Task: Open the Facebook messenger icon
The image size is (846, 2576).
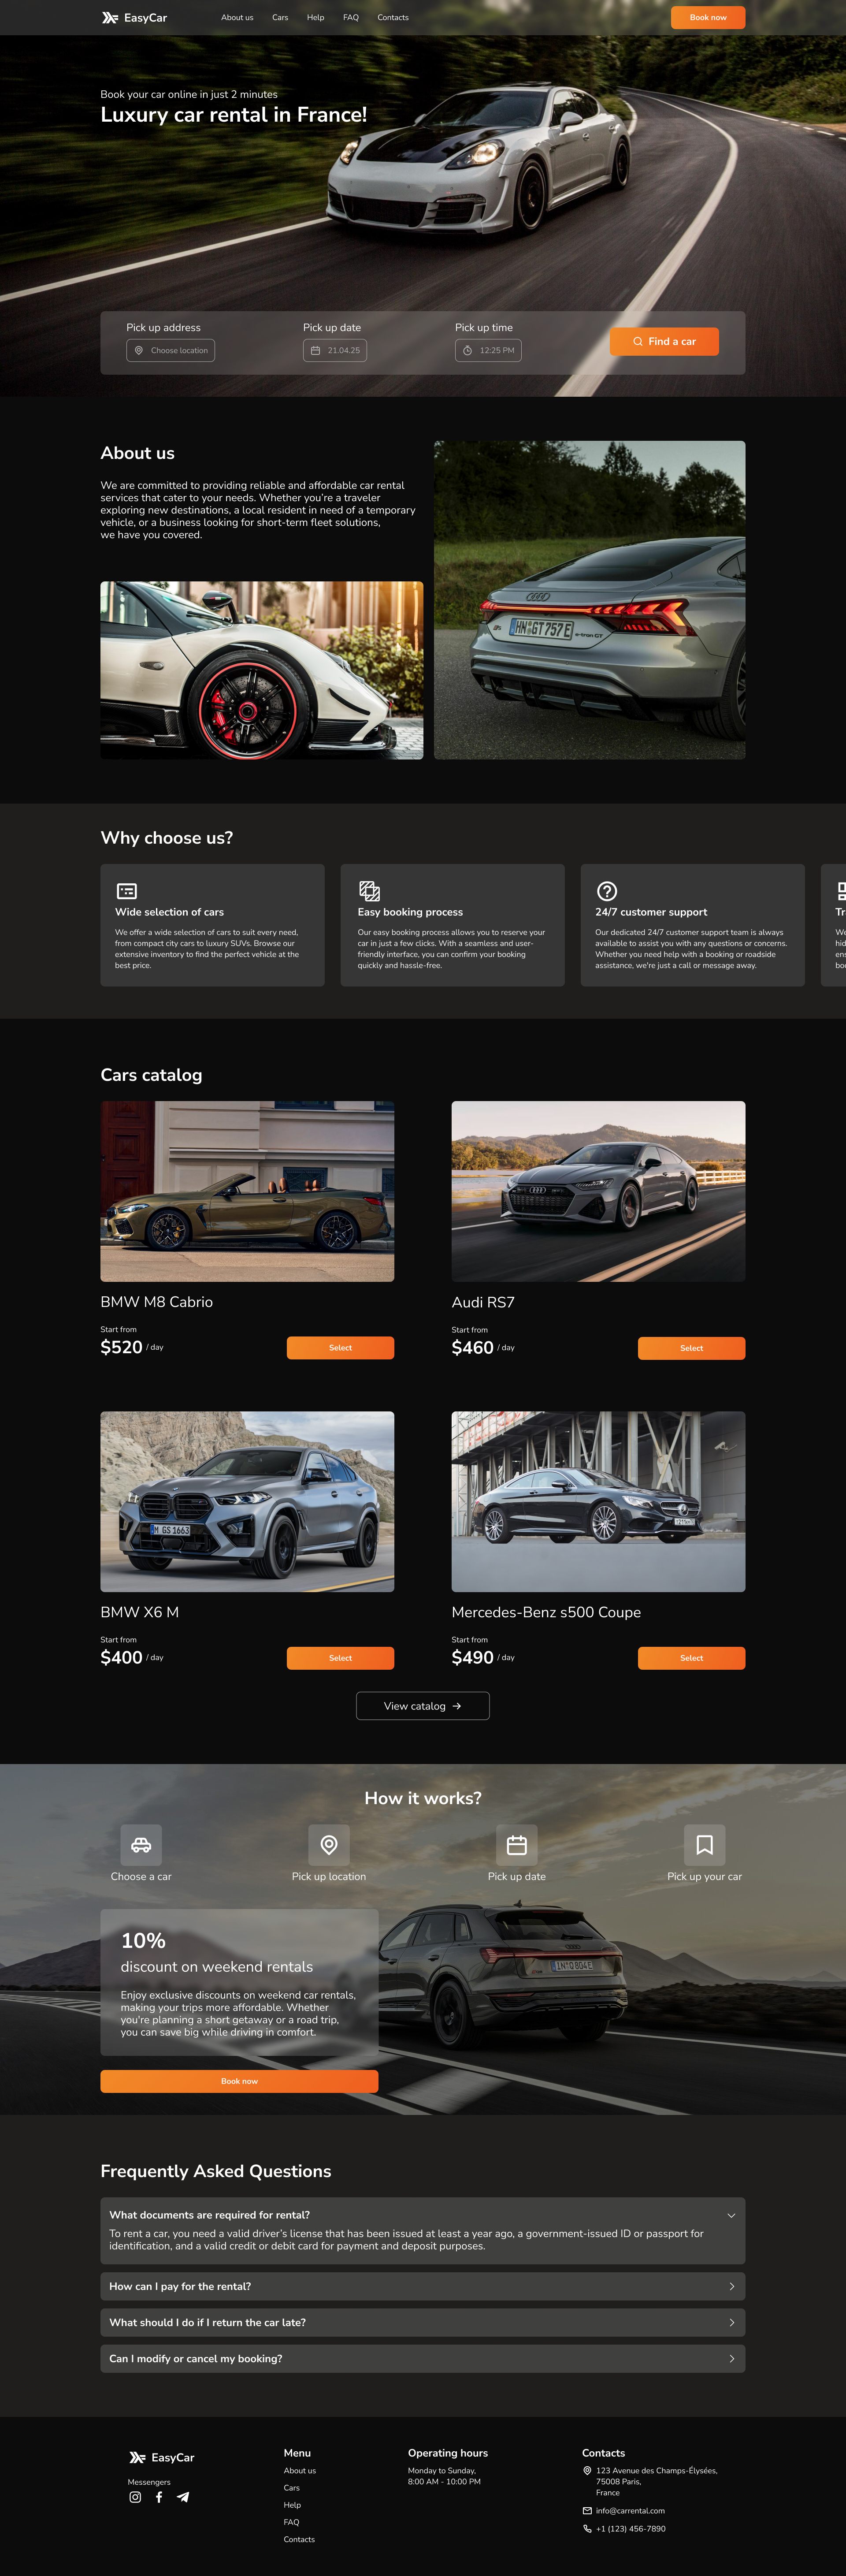Action: click(159, 2497)
